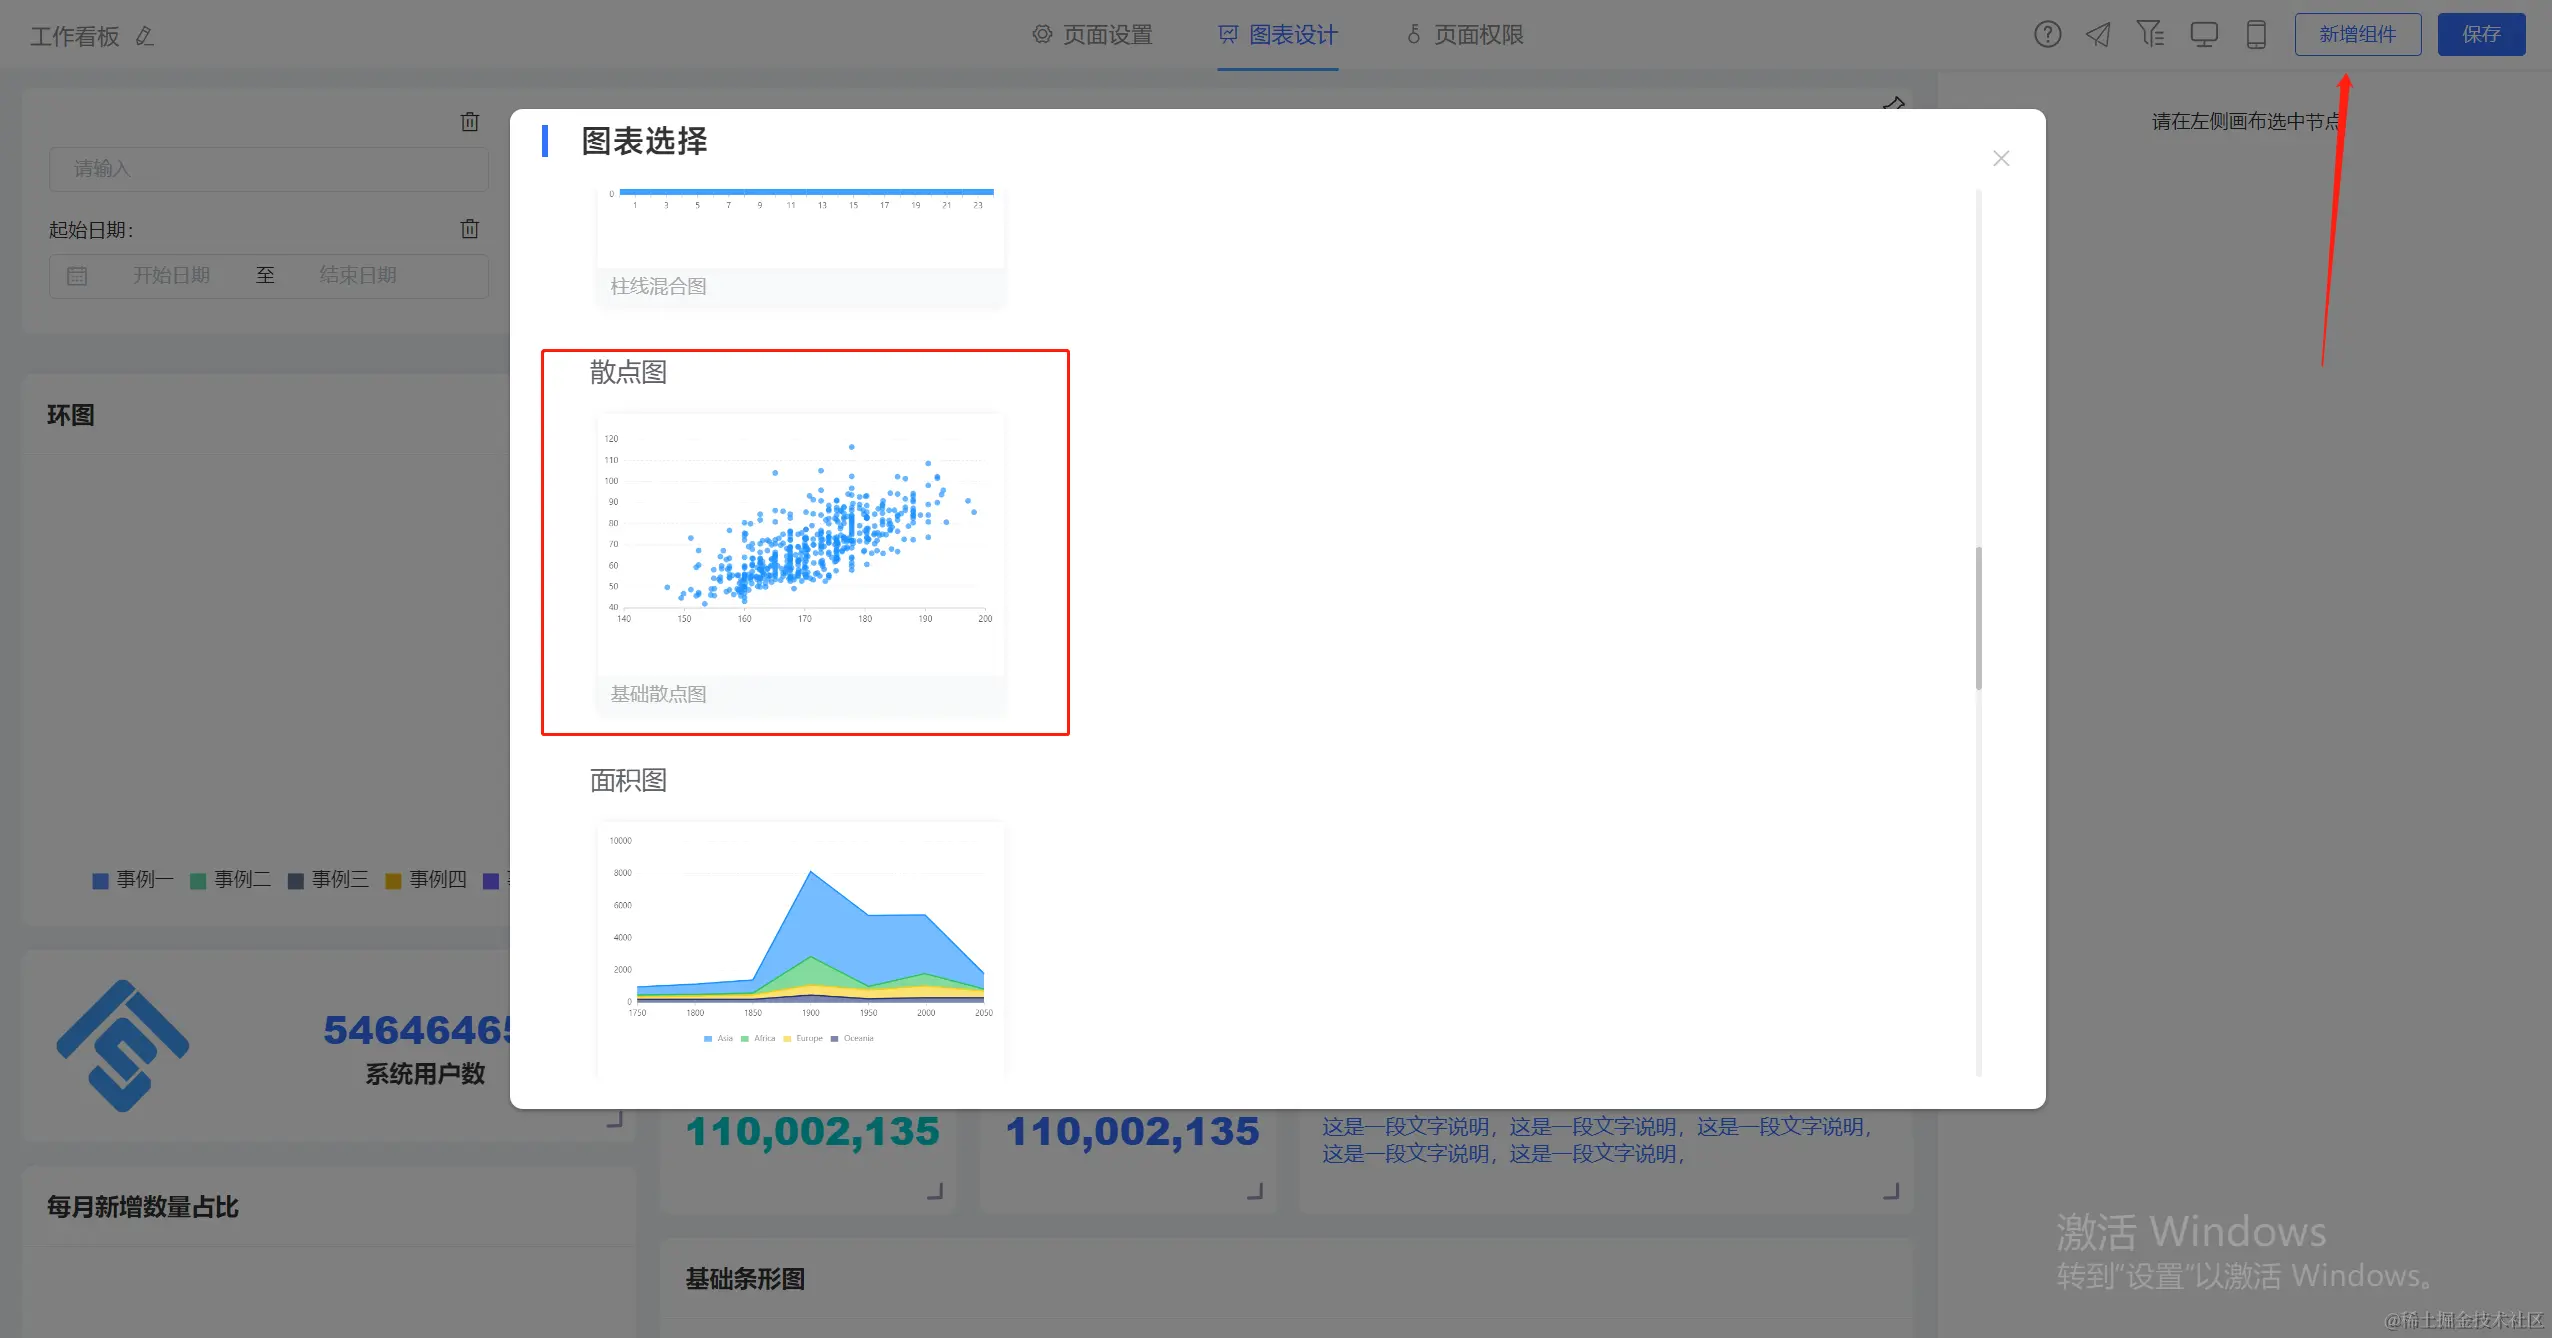Open the 开始日期 date picker field

click(x=172, y=275)
